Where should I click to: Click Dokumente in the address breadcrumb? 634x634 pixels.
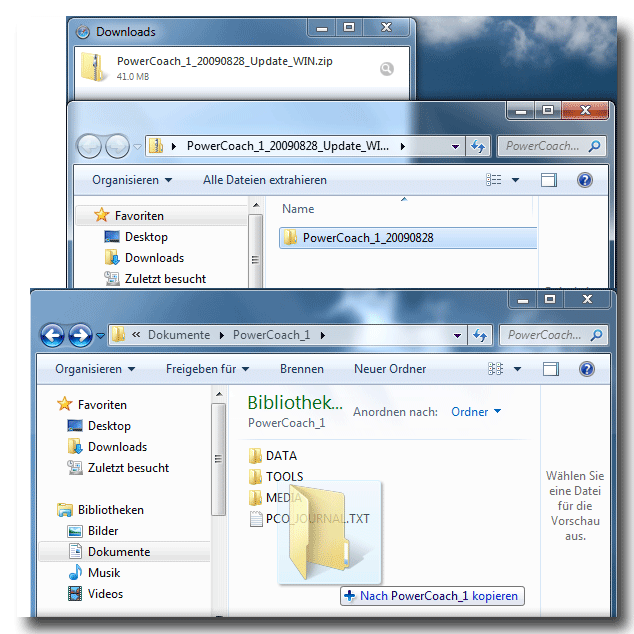click(x=179, y=335)
